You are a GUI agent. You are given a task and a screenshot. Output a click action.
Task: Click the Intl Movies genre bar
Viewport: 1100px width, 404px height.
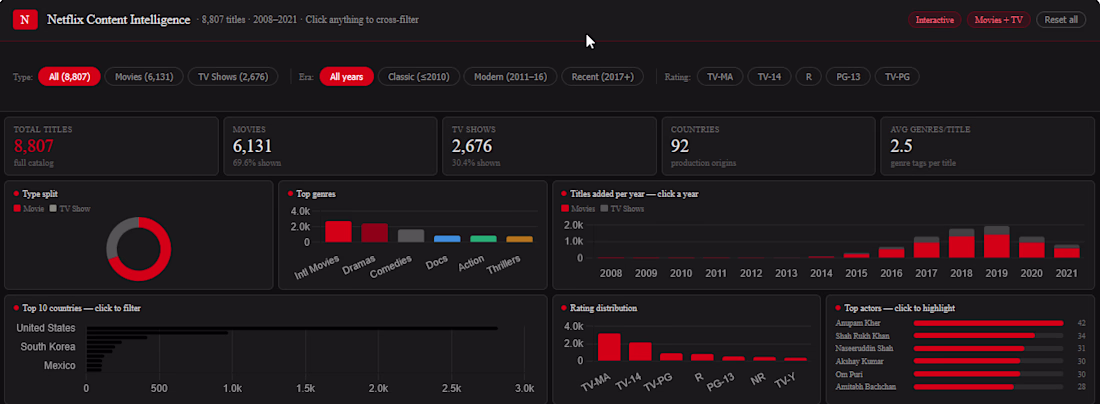[x=338, y=231]
